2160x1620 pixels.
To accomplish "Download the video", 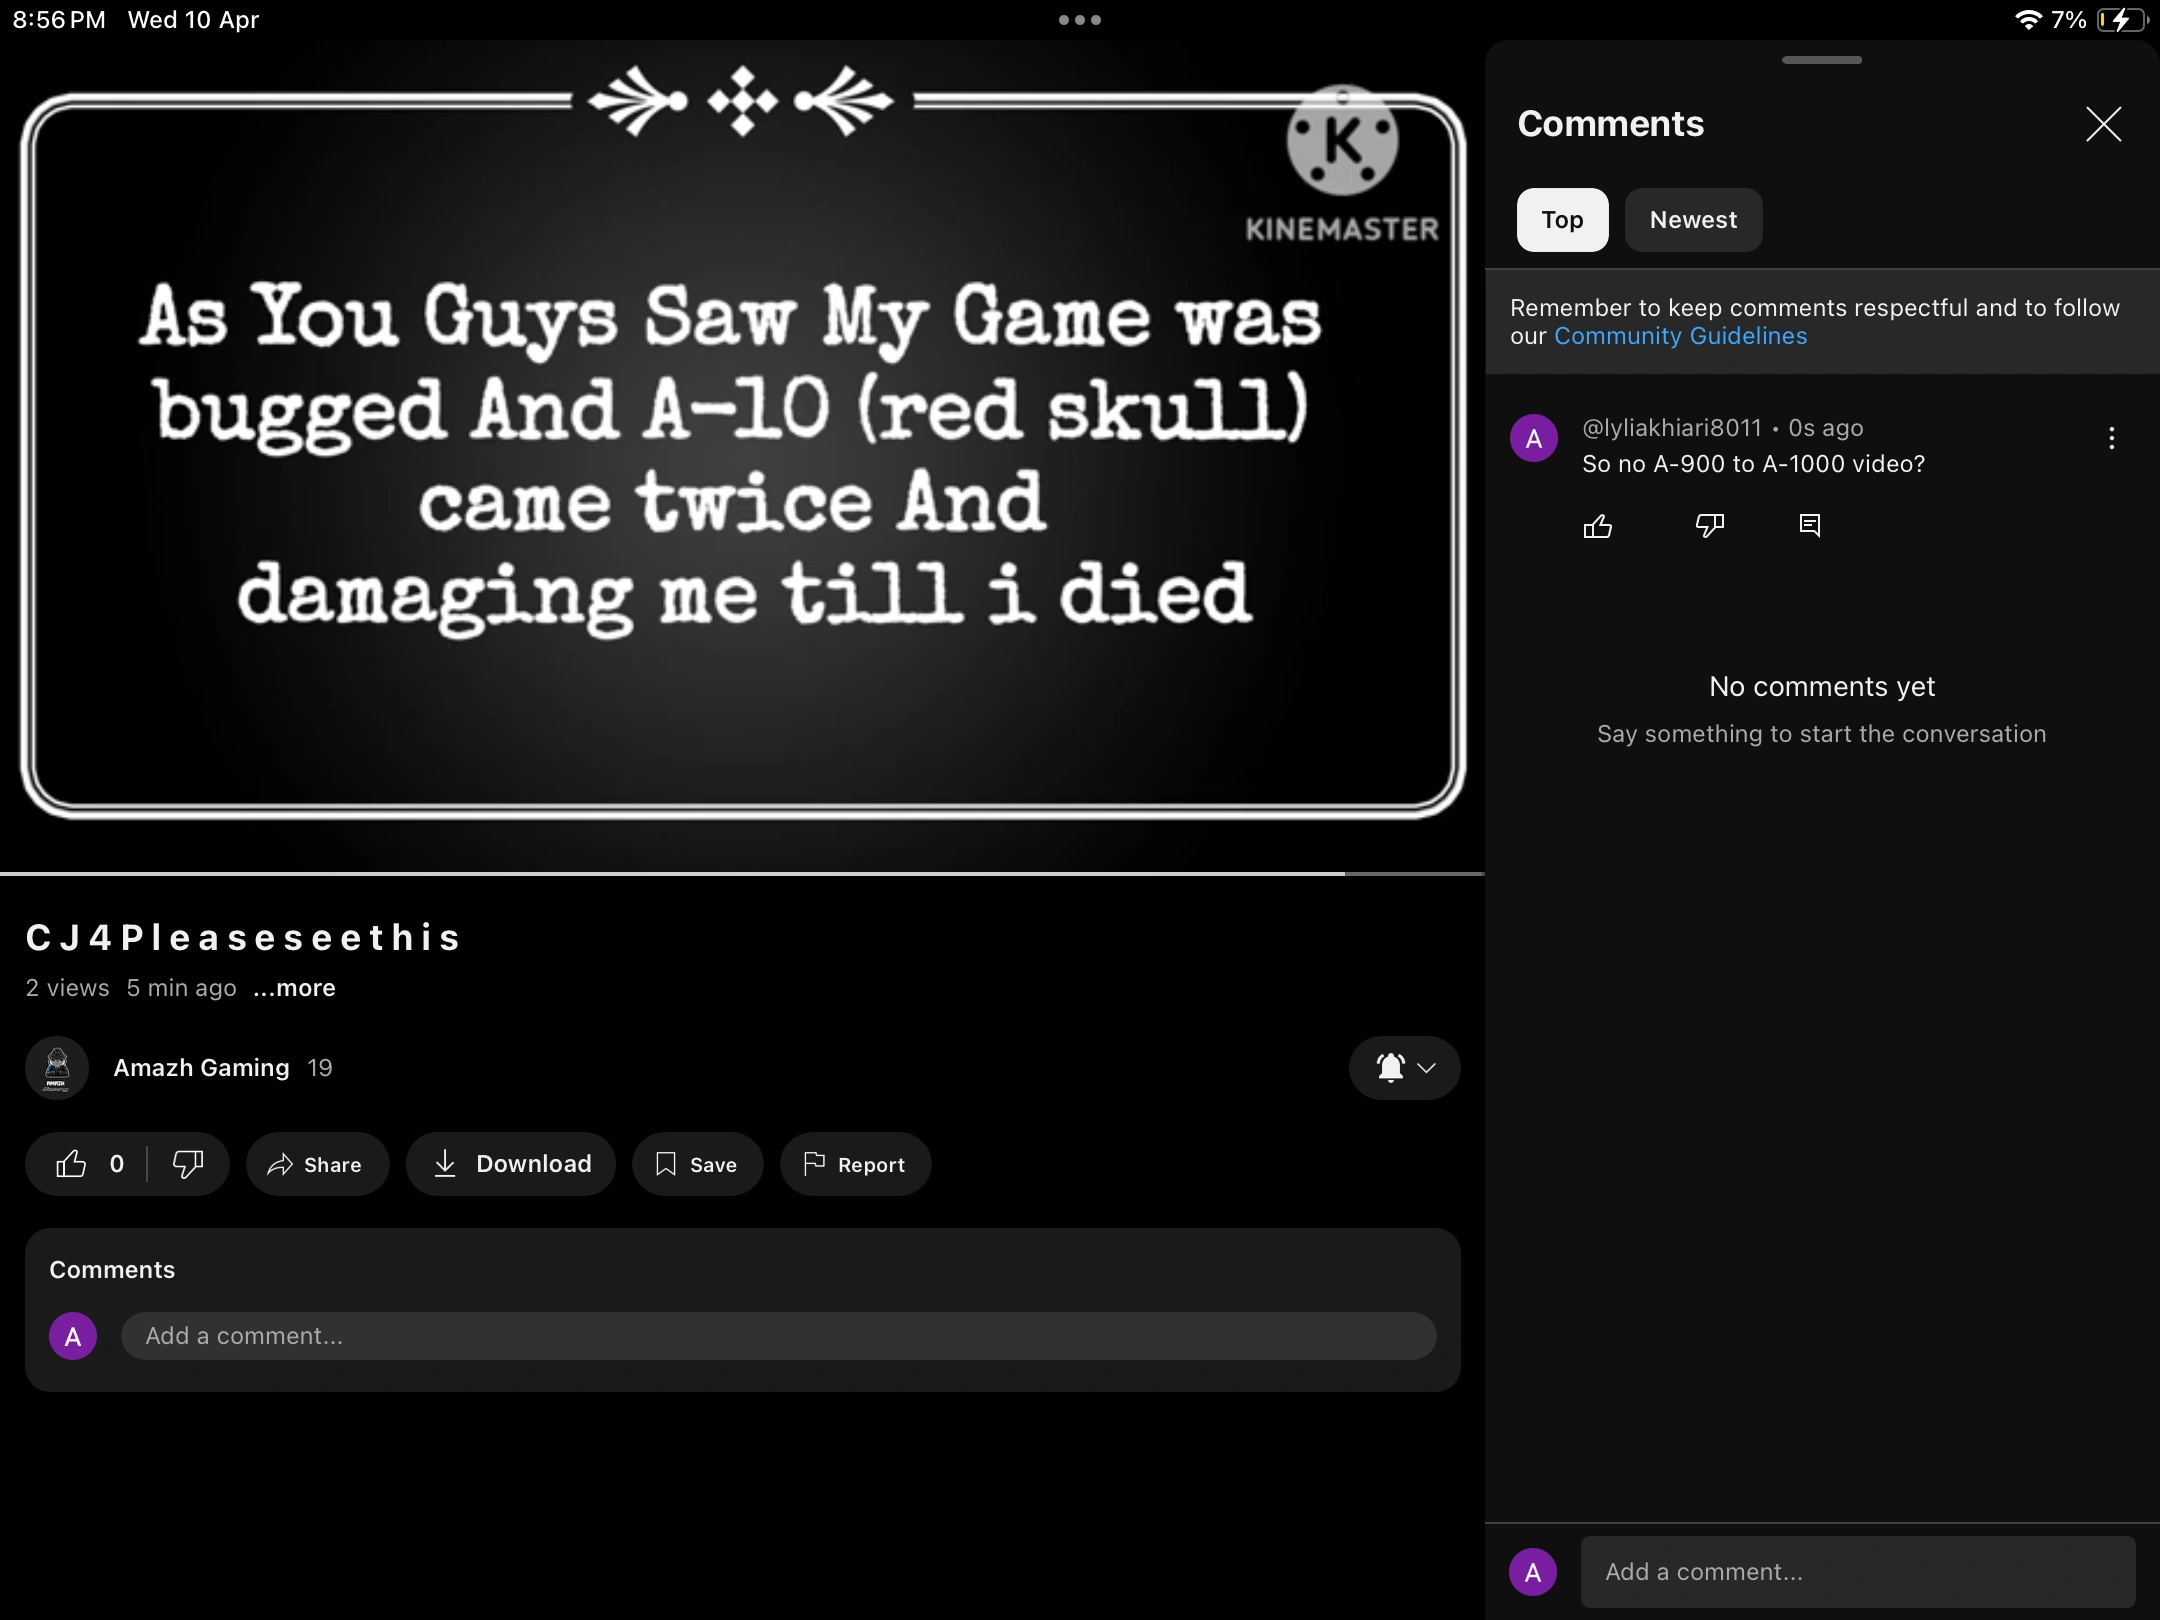I will [511, 1164].
